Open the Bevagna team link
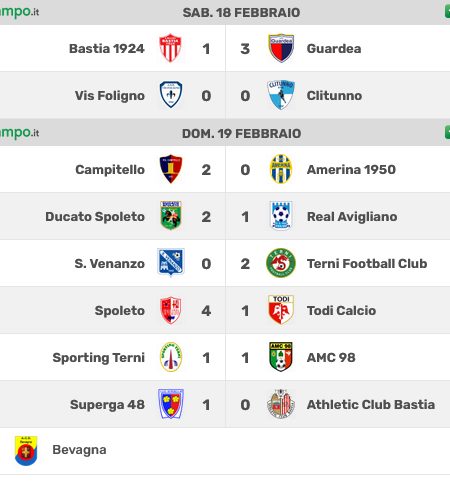This screenshot has height=482, width=450. [79, 450]
